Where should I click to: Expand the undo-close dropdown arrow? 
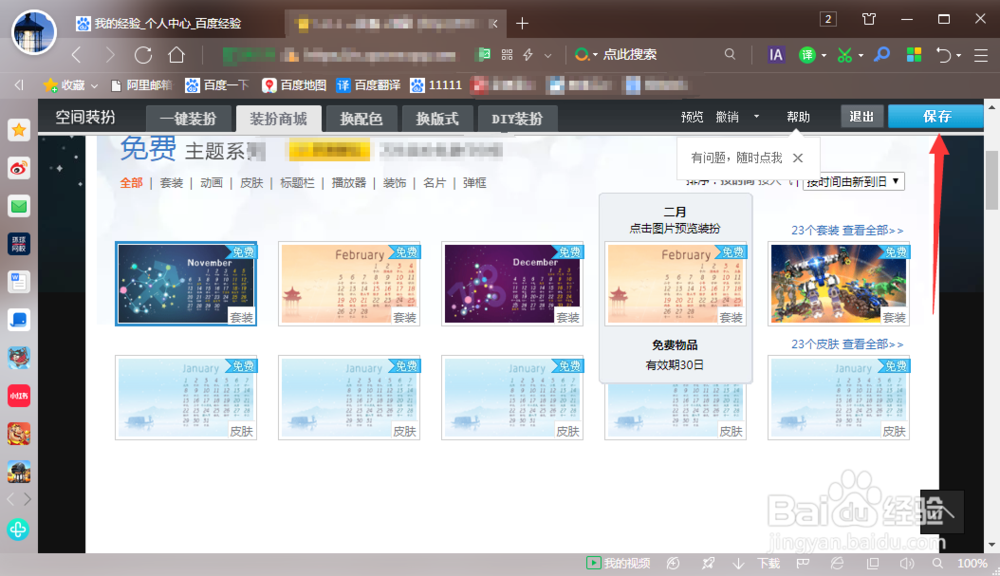(959, 55)
